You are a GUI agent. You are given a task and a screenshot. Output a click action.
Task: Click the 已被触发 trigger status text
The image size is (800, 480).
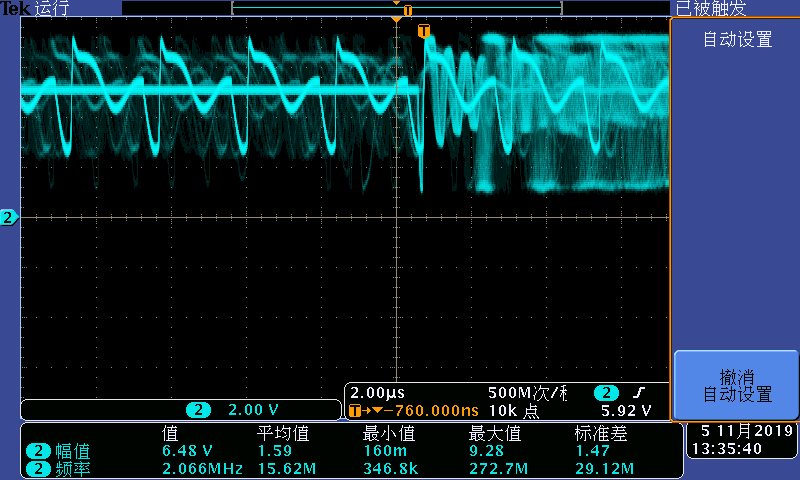[x=711, y=8]
